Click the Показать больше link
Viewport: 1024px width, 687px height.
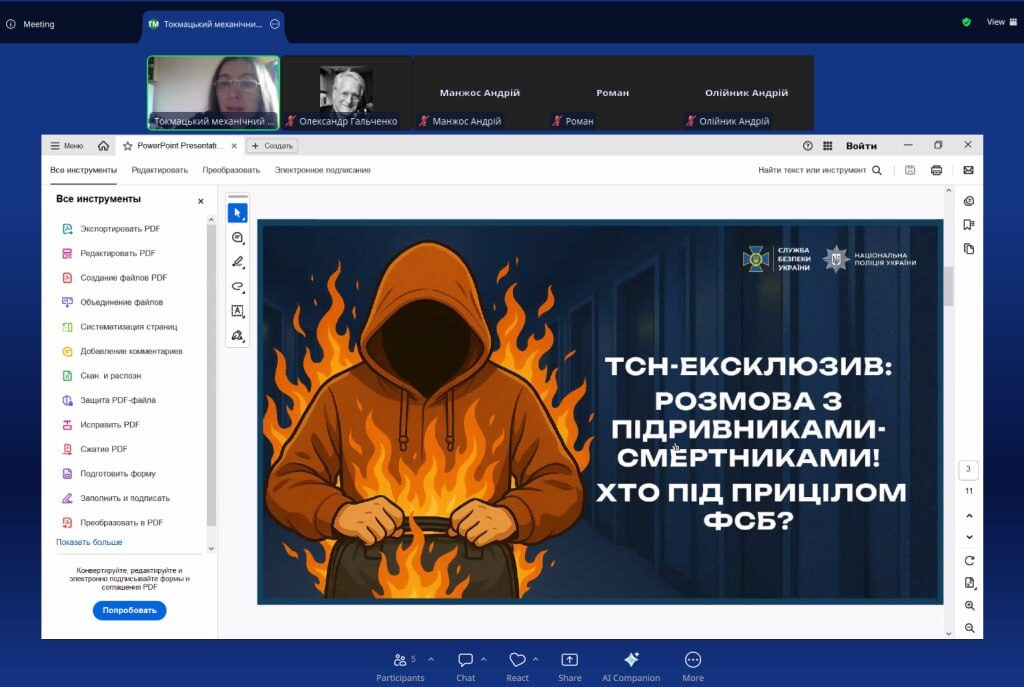point(89,542)
